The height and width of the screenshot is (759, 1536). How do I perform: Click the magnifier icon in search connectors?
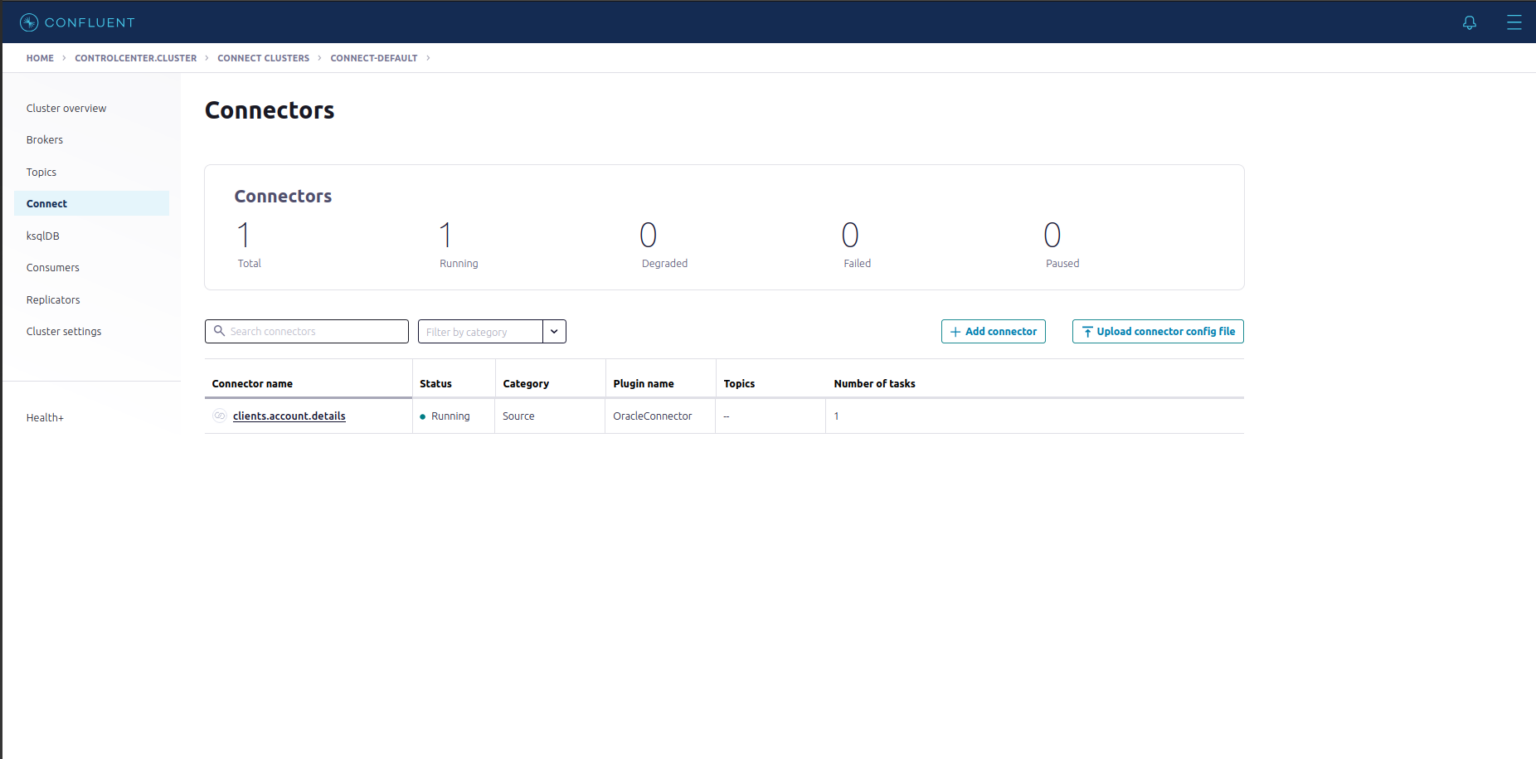220,331
